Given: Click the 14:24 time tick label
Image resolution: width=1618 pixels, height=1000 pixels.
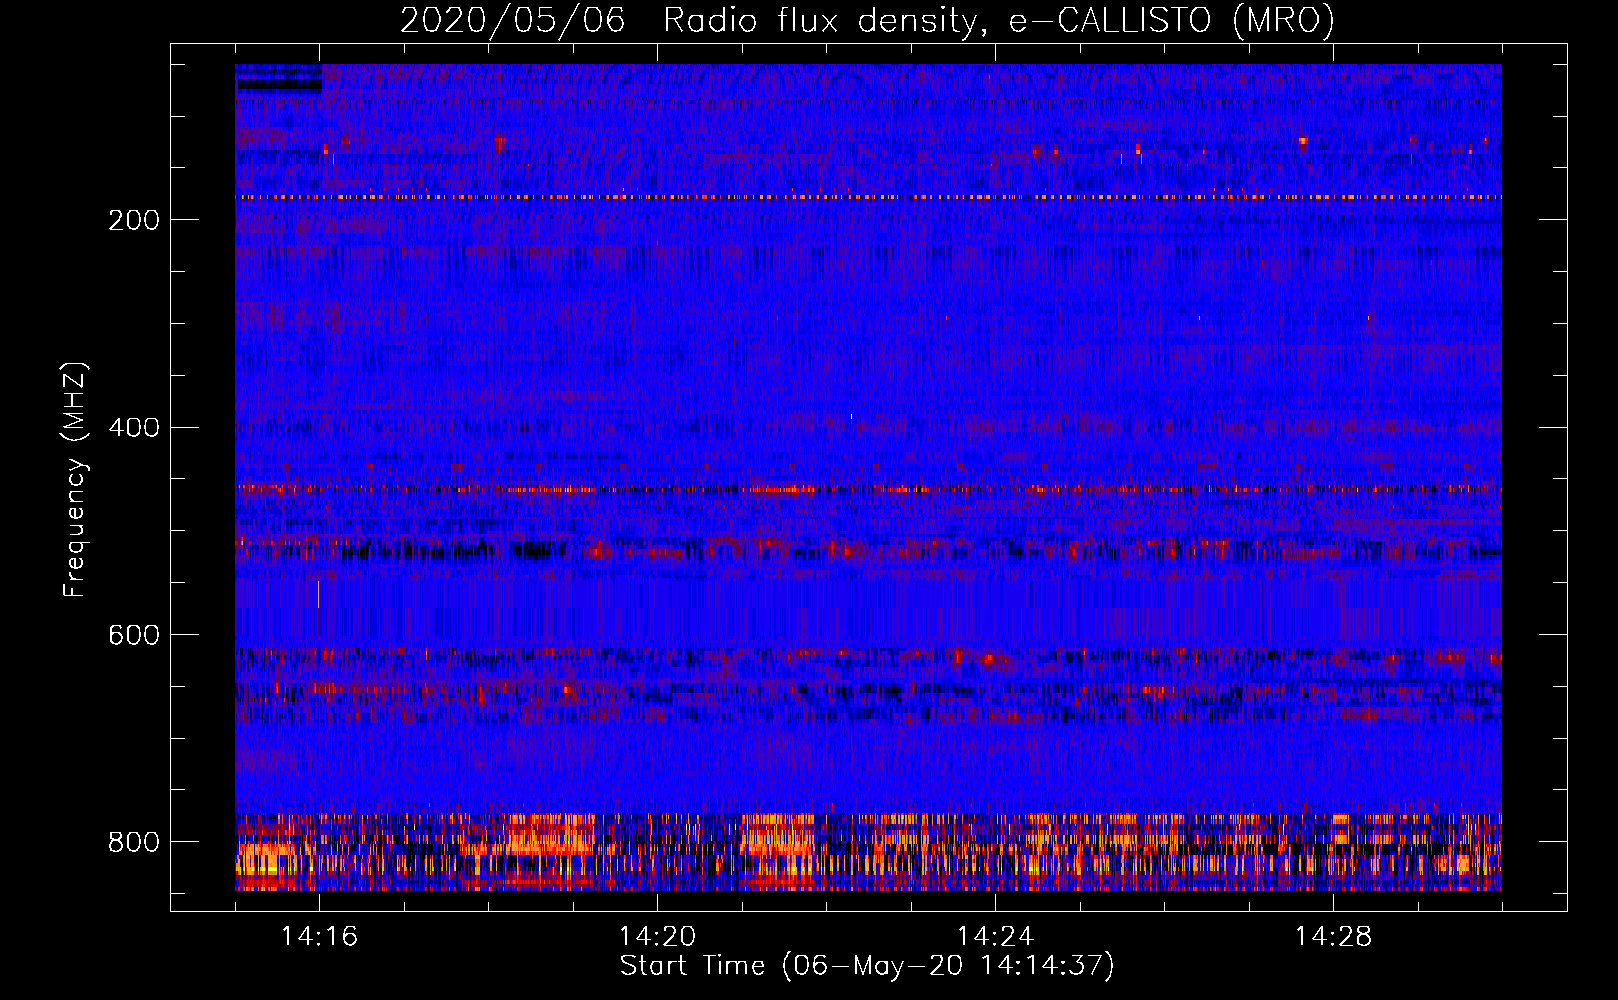Looking at the screenshot, I should (x=995, y=937).
